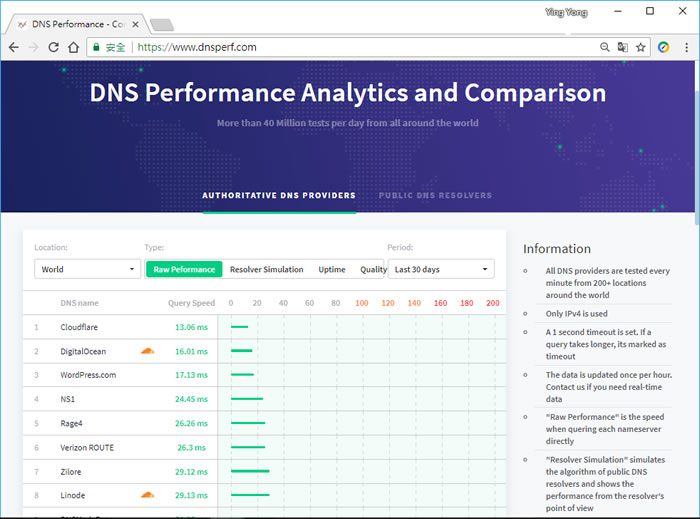Click the DNS name column header
The height and width of the screenshot is (519, 700).
click(x=79, y=303)
